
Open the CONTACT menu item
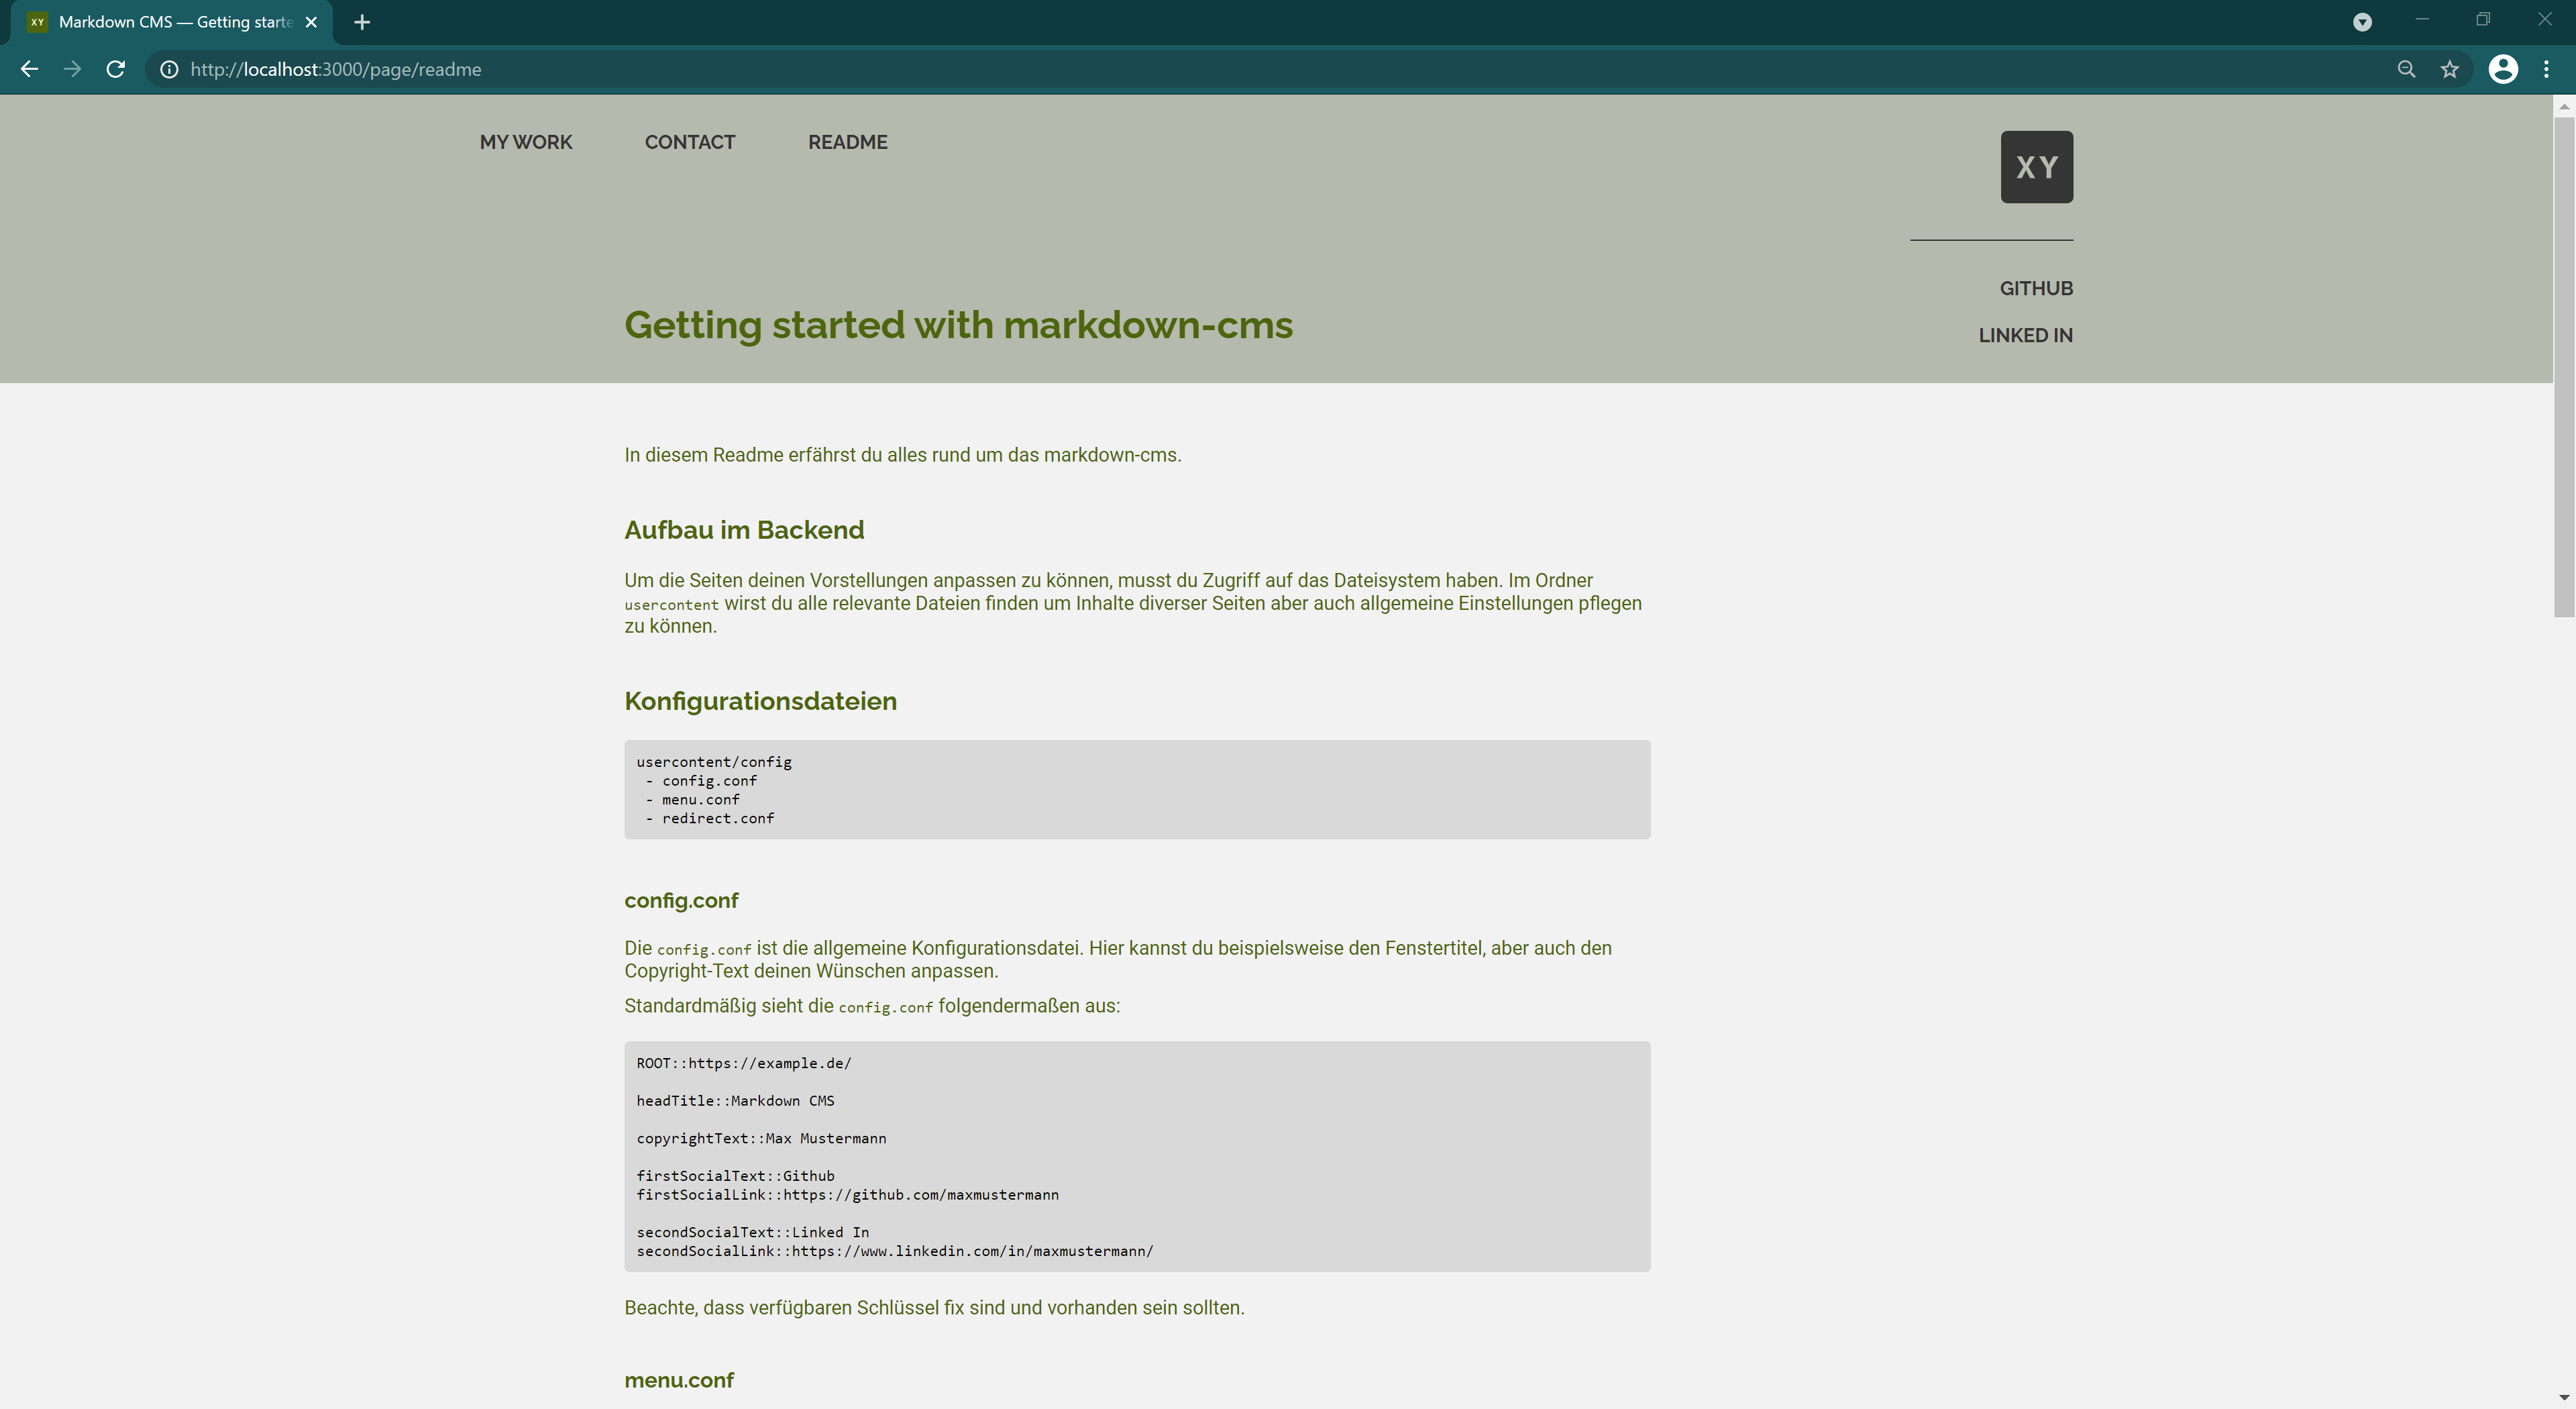click(689, 142)
